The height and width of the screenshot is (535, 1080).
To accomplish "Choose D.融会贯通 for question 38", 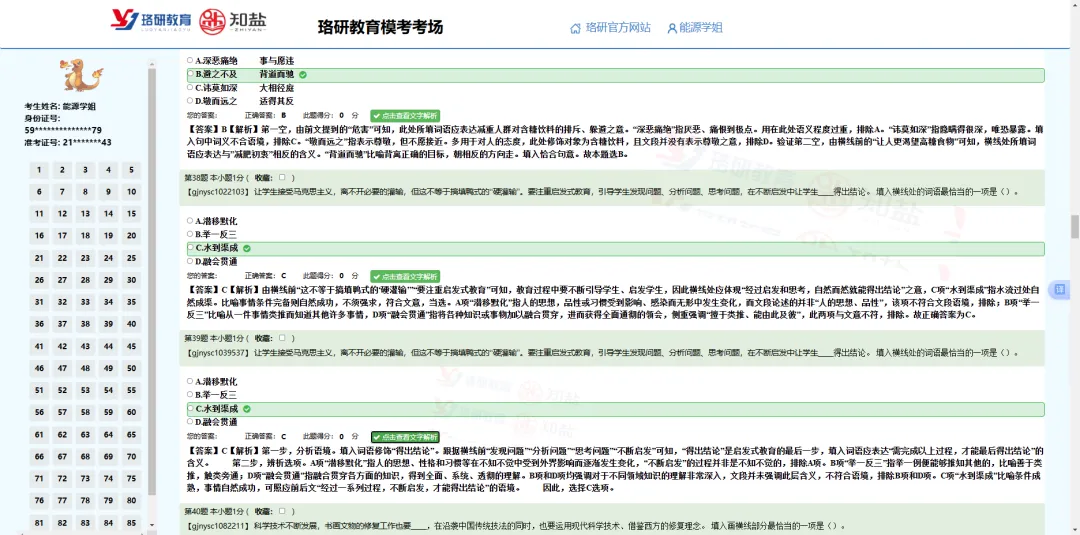I will click(x=191, y=261).
